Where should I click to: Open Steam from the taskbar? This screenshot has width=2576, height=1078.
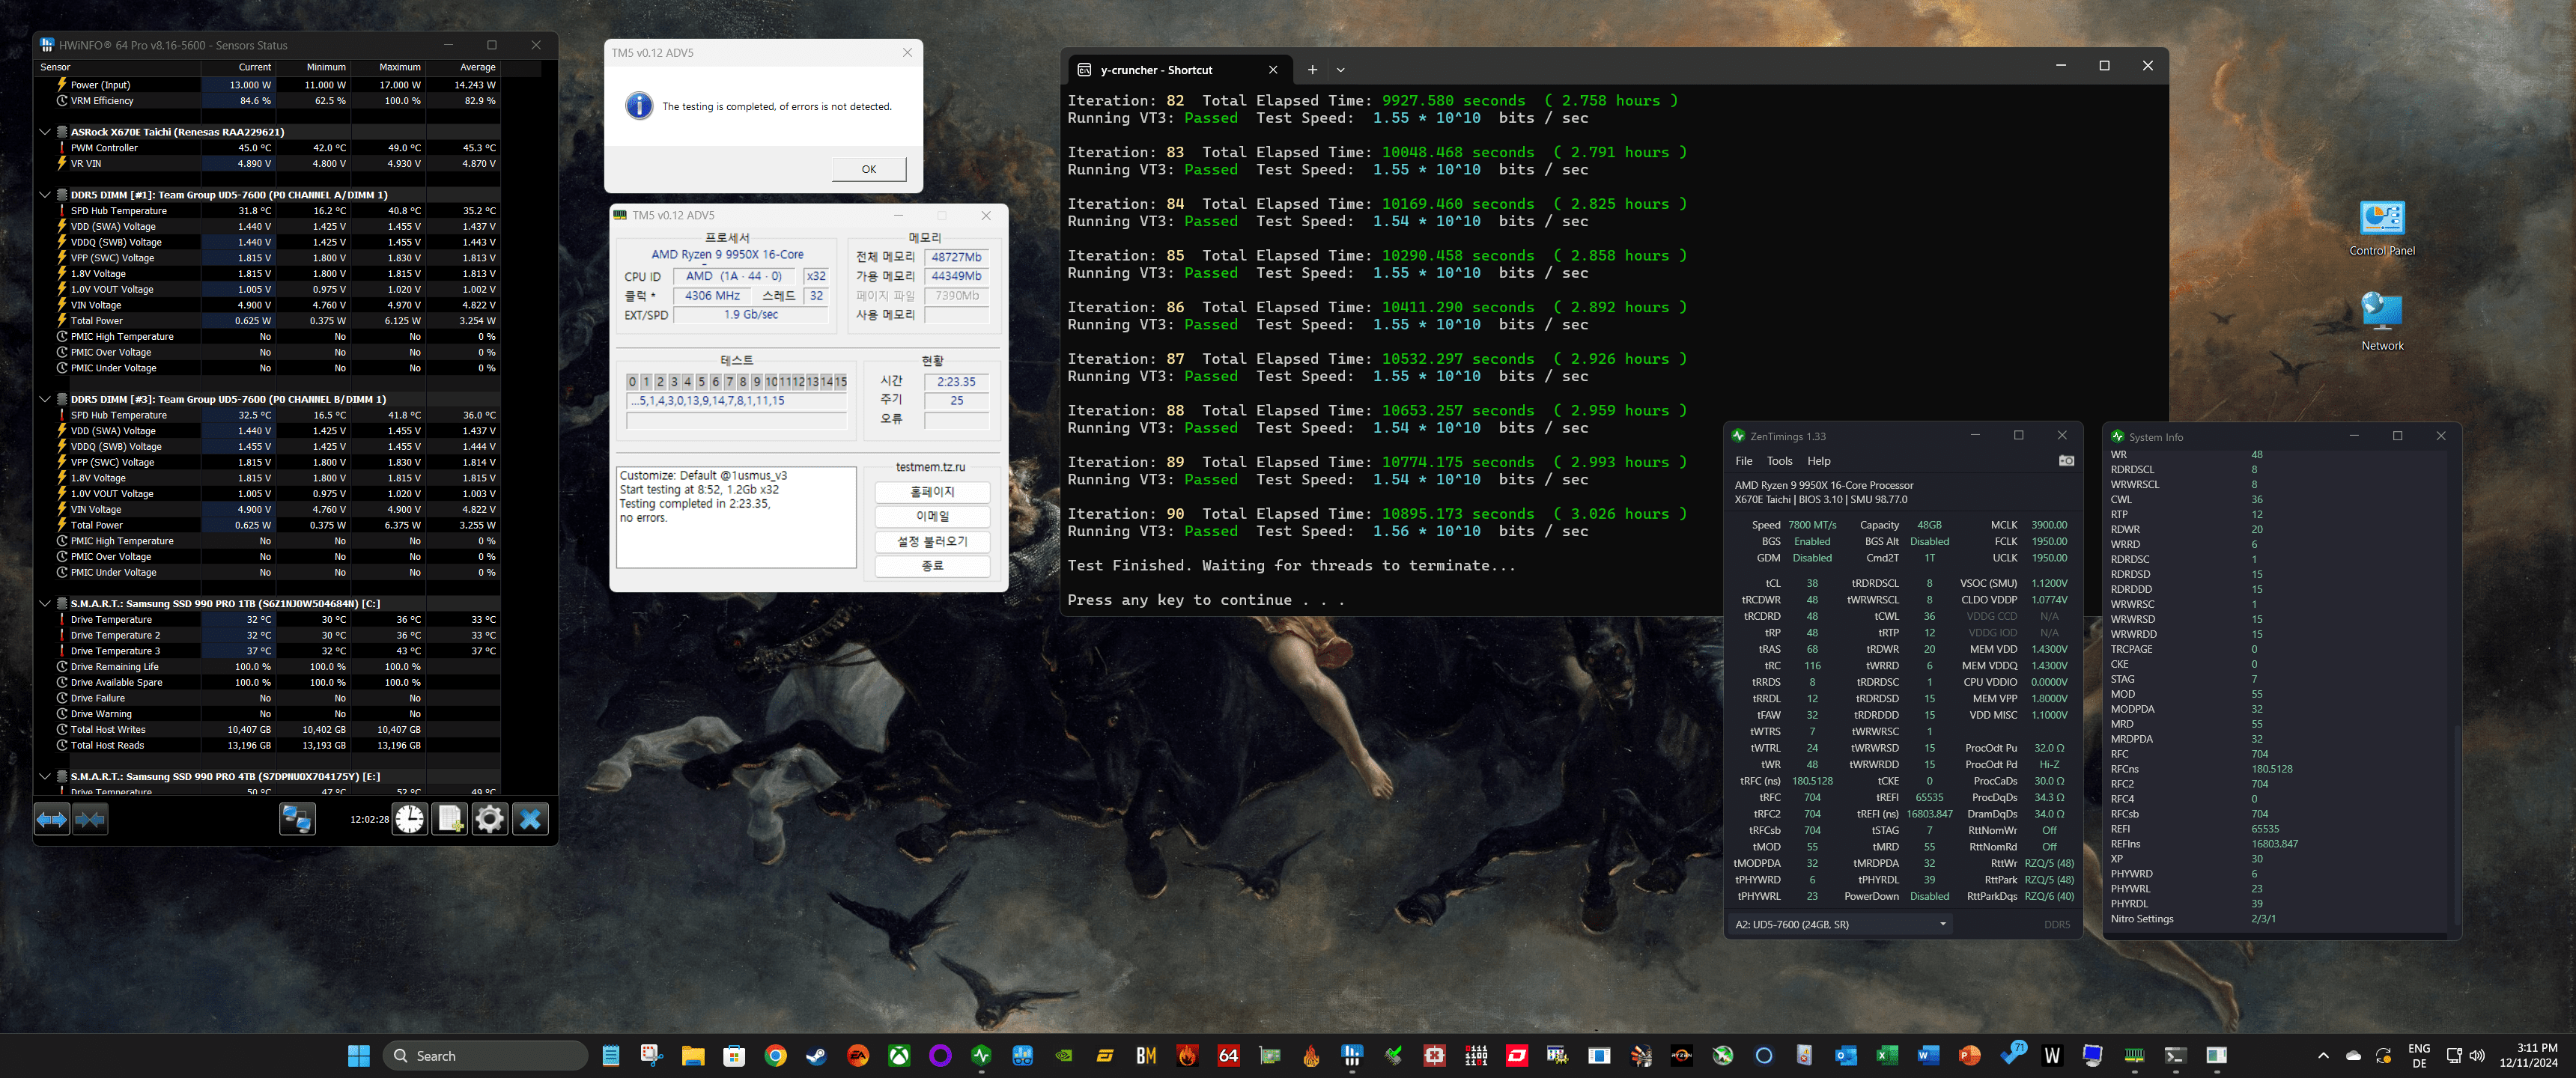click(x=817, y=1055)
